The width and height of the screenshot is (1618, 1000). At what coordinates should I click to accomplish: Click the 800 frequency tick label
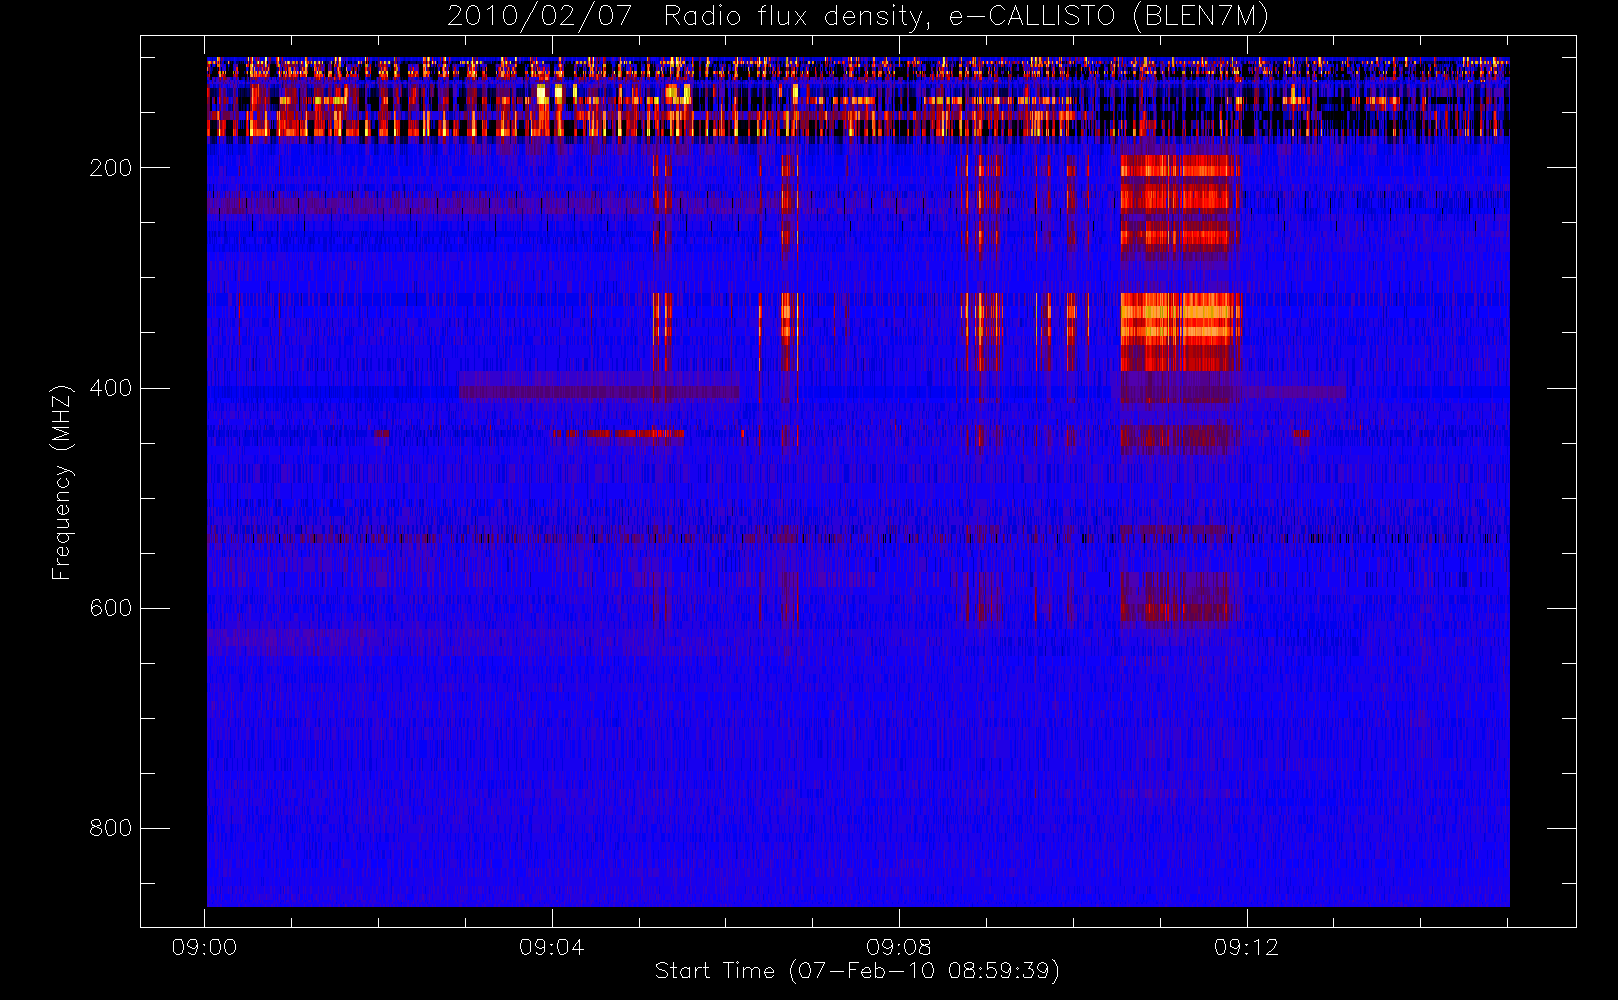110,828
